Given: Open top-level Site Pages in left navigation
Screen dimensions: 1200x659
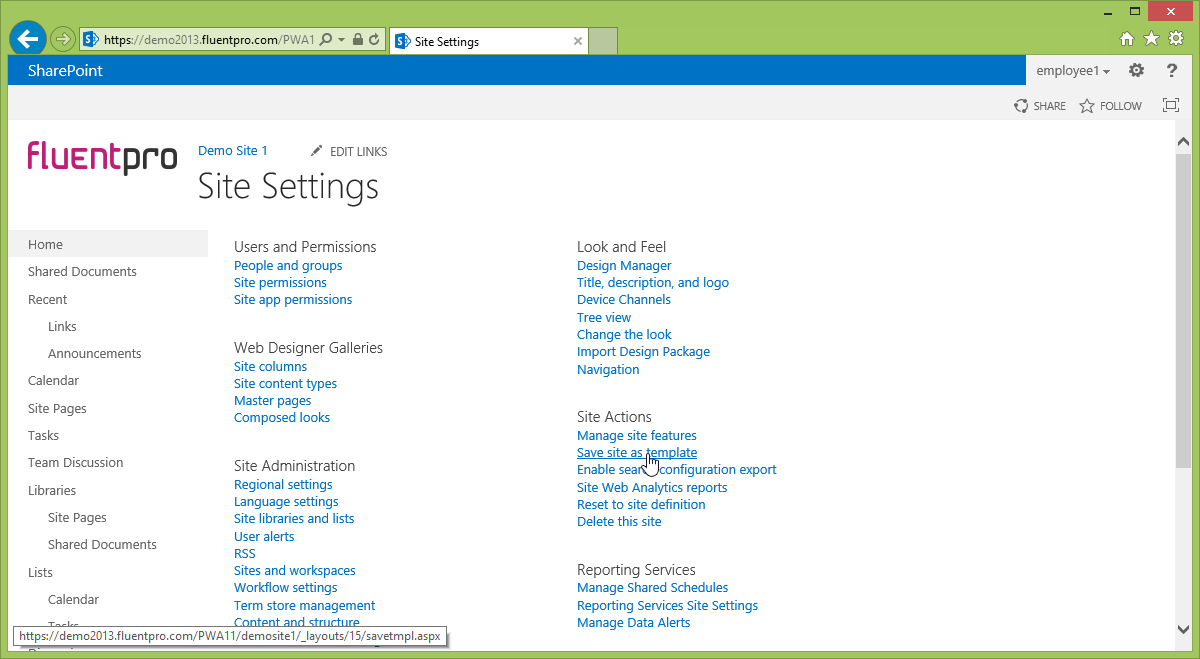Looking at the screenshot, I should tap(57, 408).
